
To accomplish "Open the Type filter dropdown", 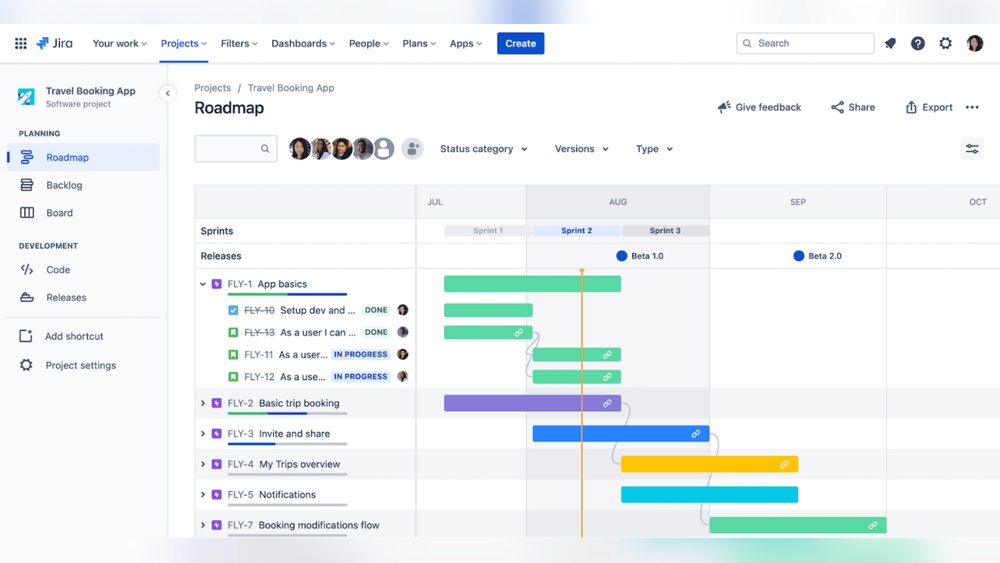I will (x=654, y=149).
